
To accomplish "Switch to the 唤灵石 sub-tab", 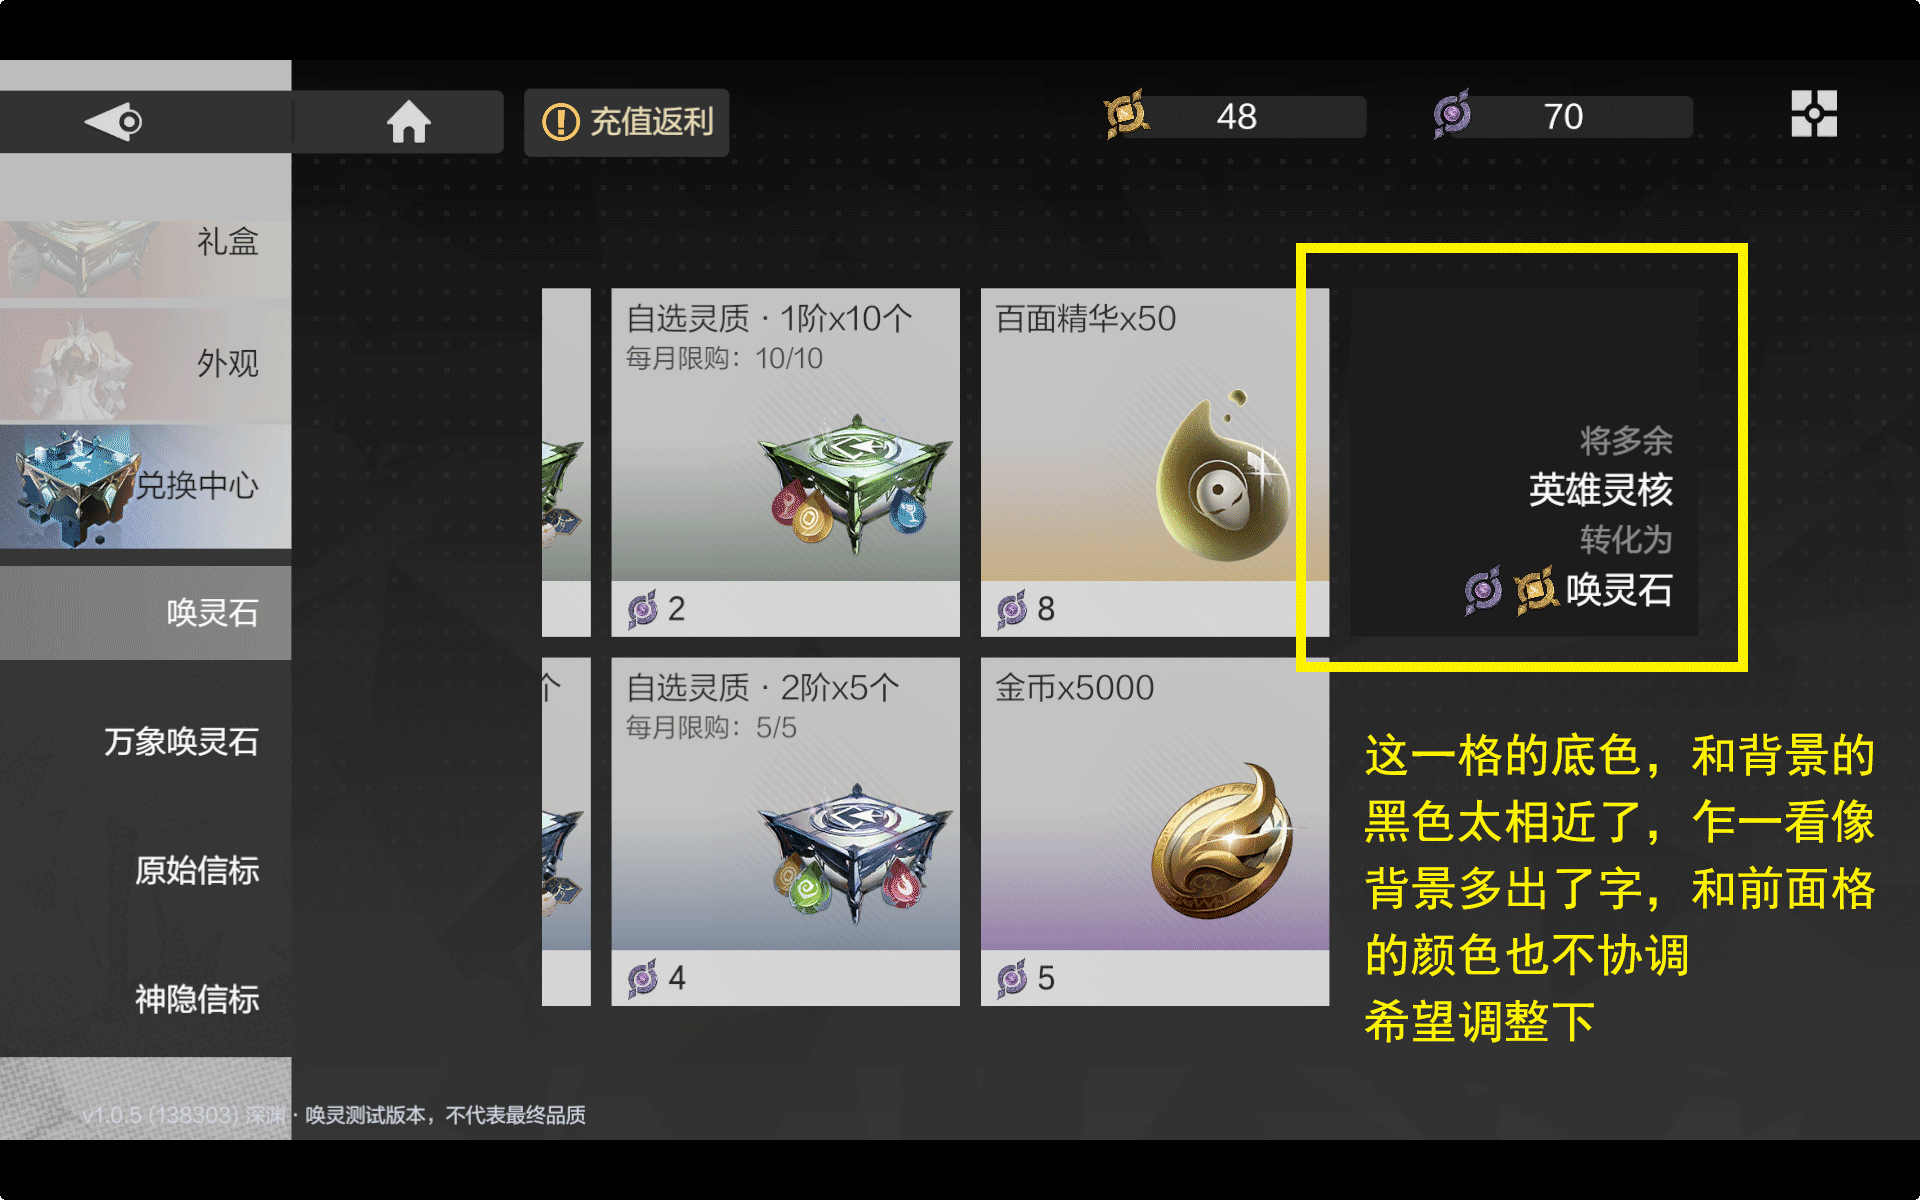I will [x=146, y=612].
